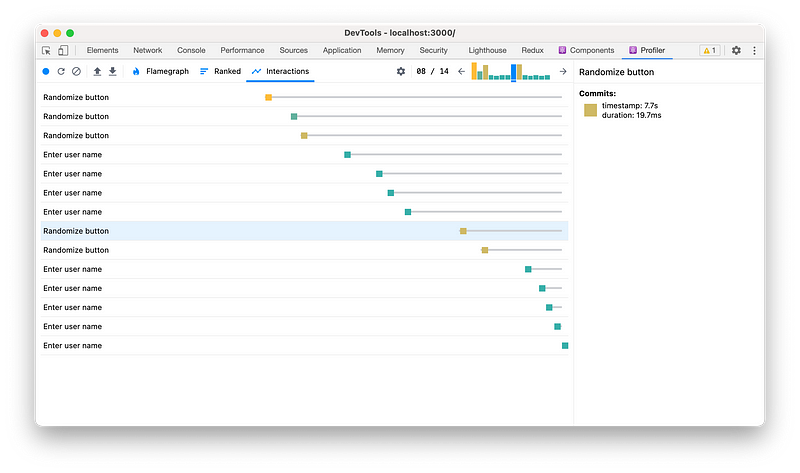Click the commit swatch at timestamp 7.7s
800x473 pixels.
pyautogui.click(x=590, y=110)
